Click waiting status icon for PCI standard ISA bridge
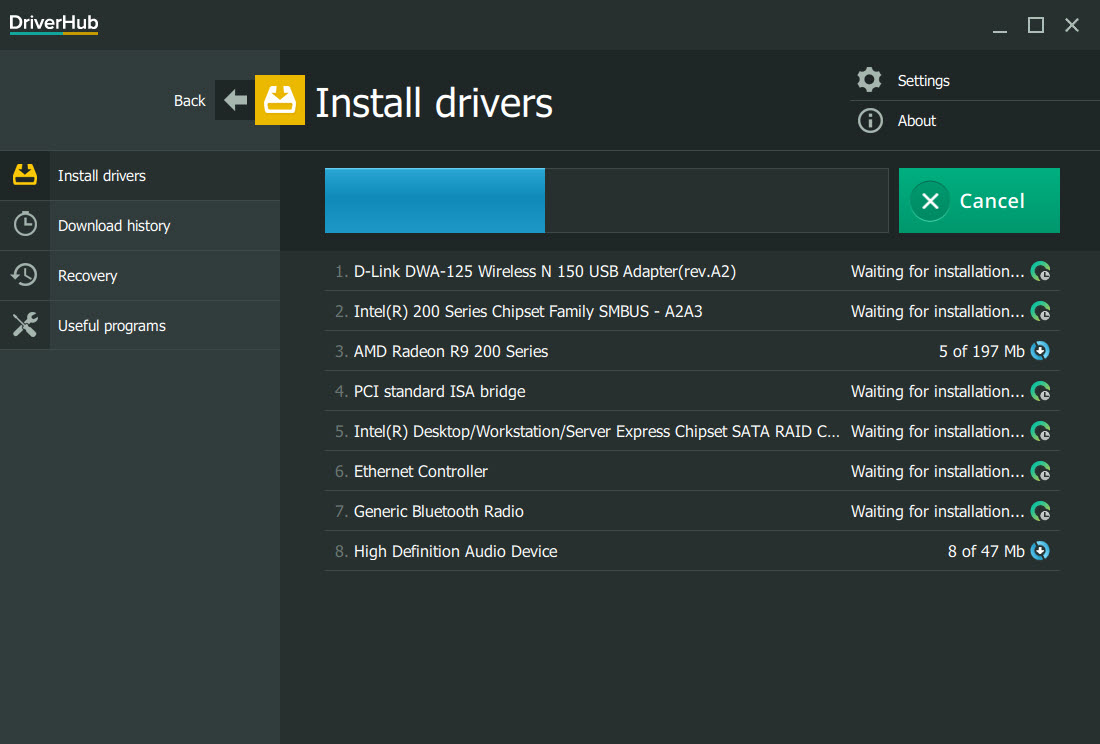This screenshot has width=1100, height=744. tap(1040, 391)
